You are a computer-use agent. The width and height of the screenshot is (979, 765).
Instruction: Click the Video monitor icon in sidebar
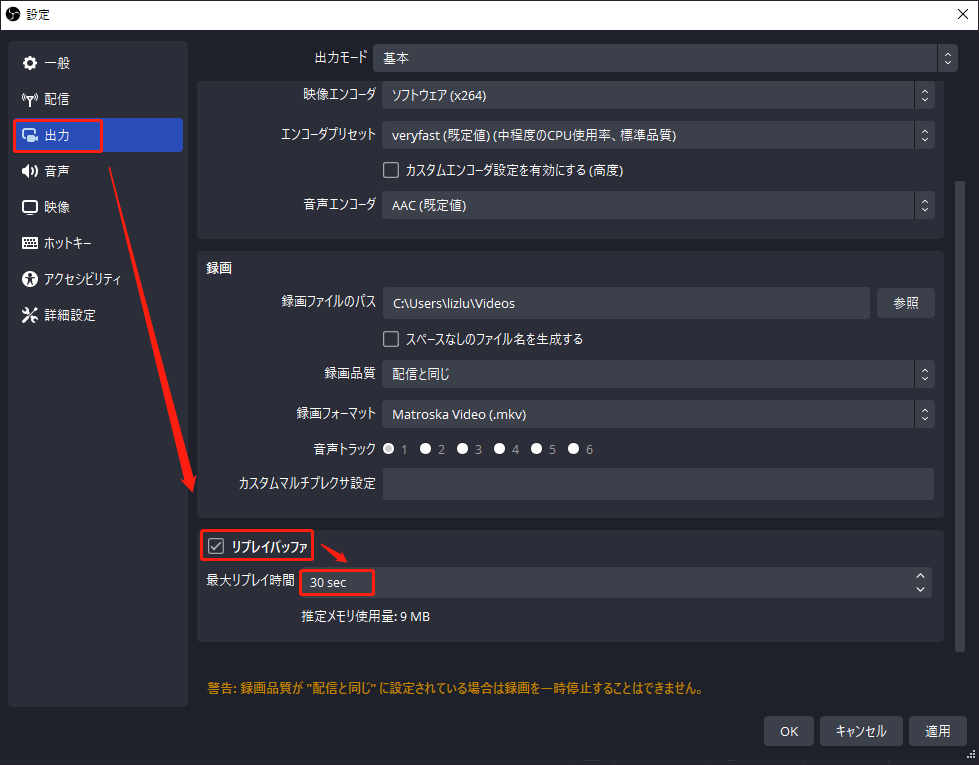[x=29, y=207]
